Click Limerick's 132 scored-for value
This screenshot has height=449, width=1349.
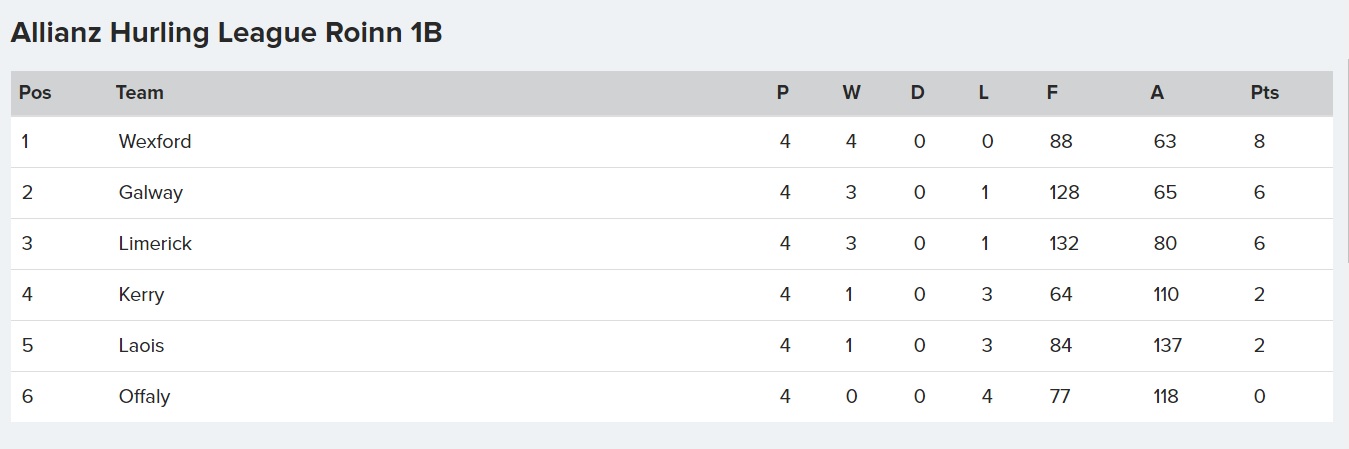point(1064,243)
